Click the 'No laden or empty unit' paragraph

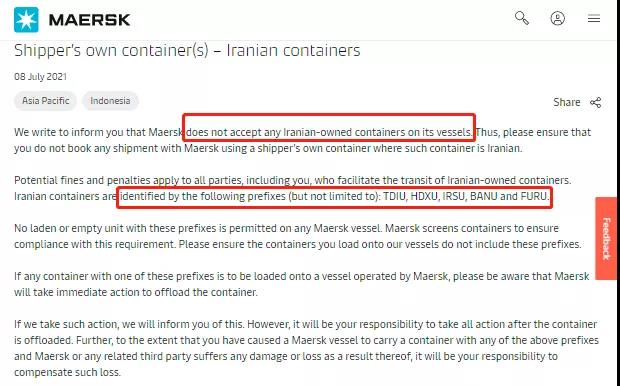pos(297,236)
